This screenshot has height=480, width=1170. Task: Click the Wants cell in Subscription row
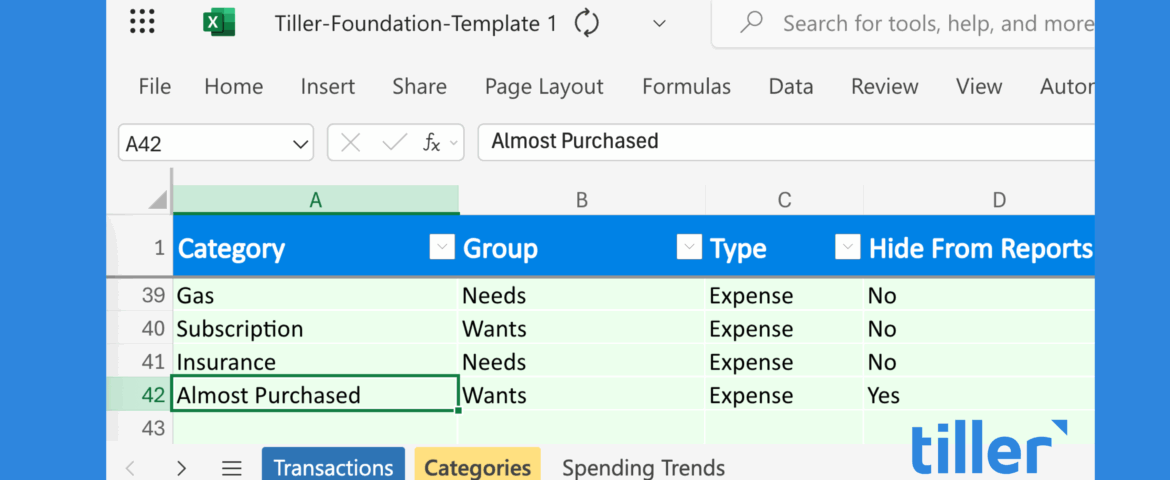point(582,328)
